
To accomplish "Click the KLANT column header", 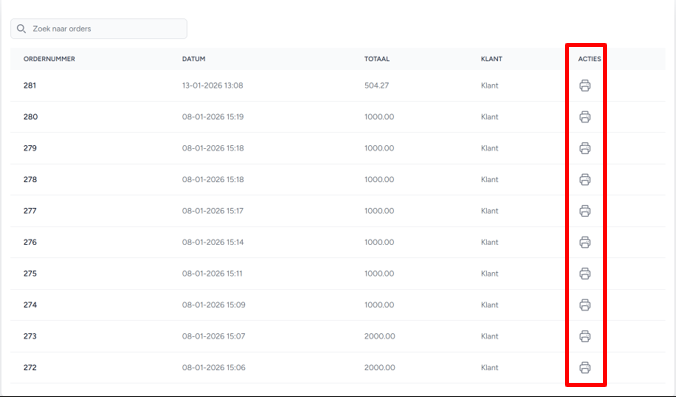I will coord(491,59).
